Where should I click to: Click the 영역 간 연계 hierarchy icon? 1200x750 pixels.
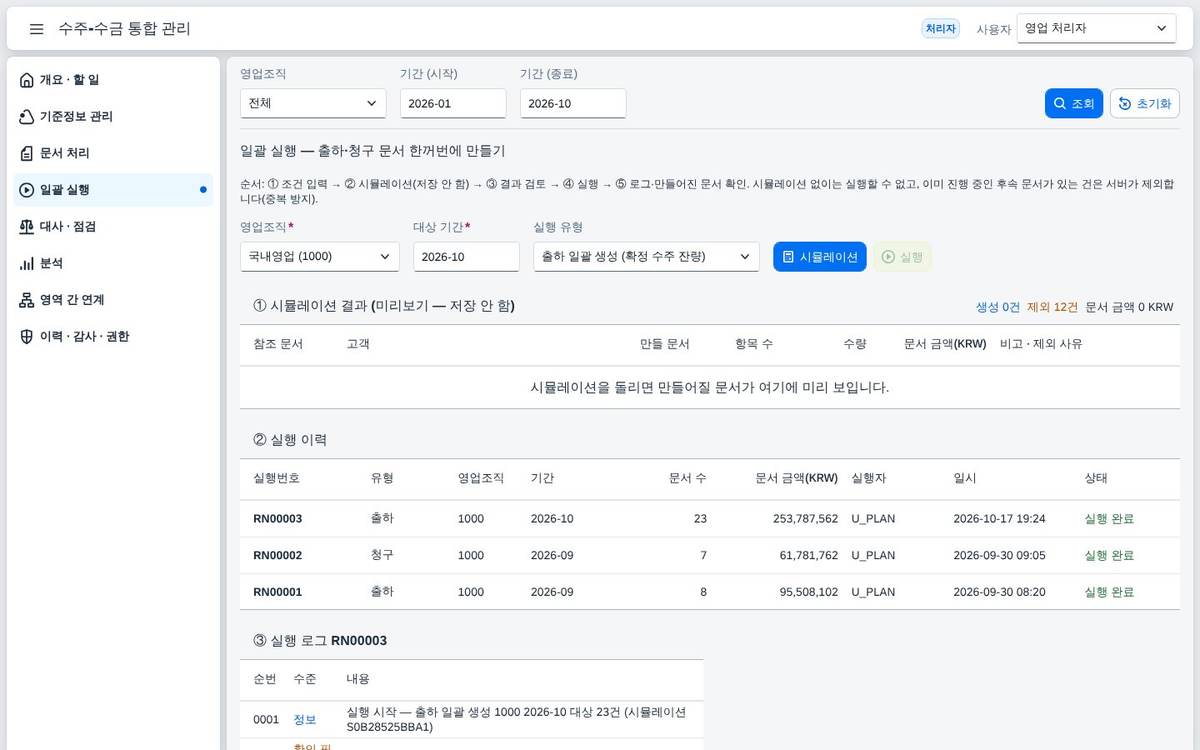coord(27,300)
